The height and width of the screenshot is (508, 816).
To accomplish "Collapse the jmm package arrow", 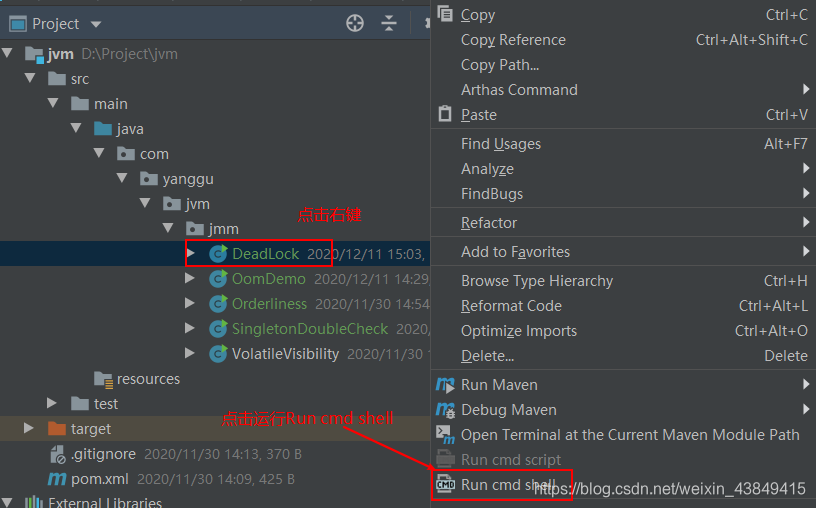I will pyautogui.click(x=168, y=227).
